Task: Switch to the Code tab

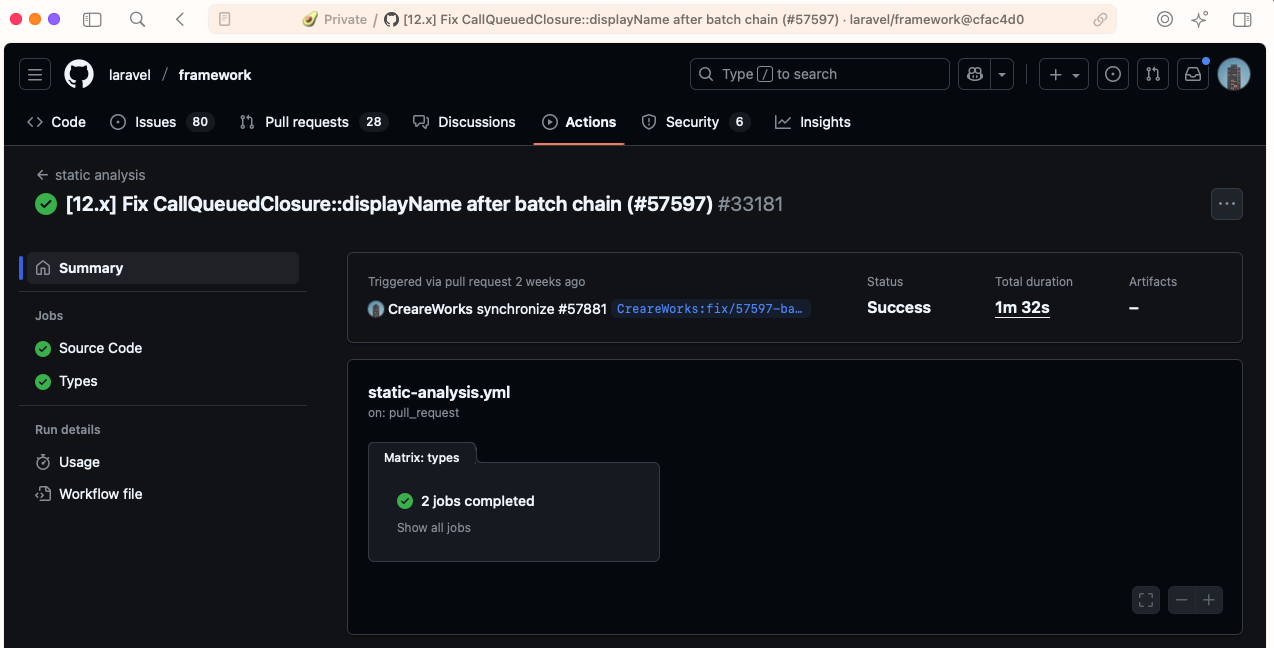Action: [x=56, y=122]
